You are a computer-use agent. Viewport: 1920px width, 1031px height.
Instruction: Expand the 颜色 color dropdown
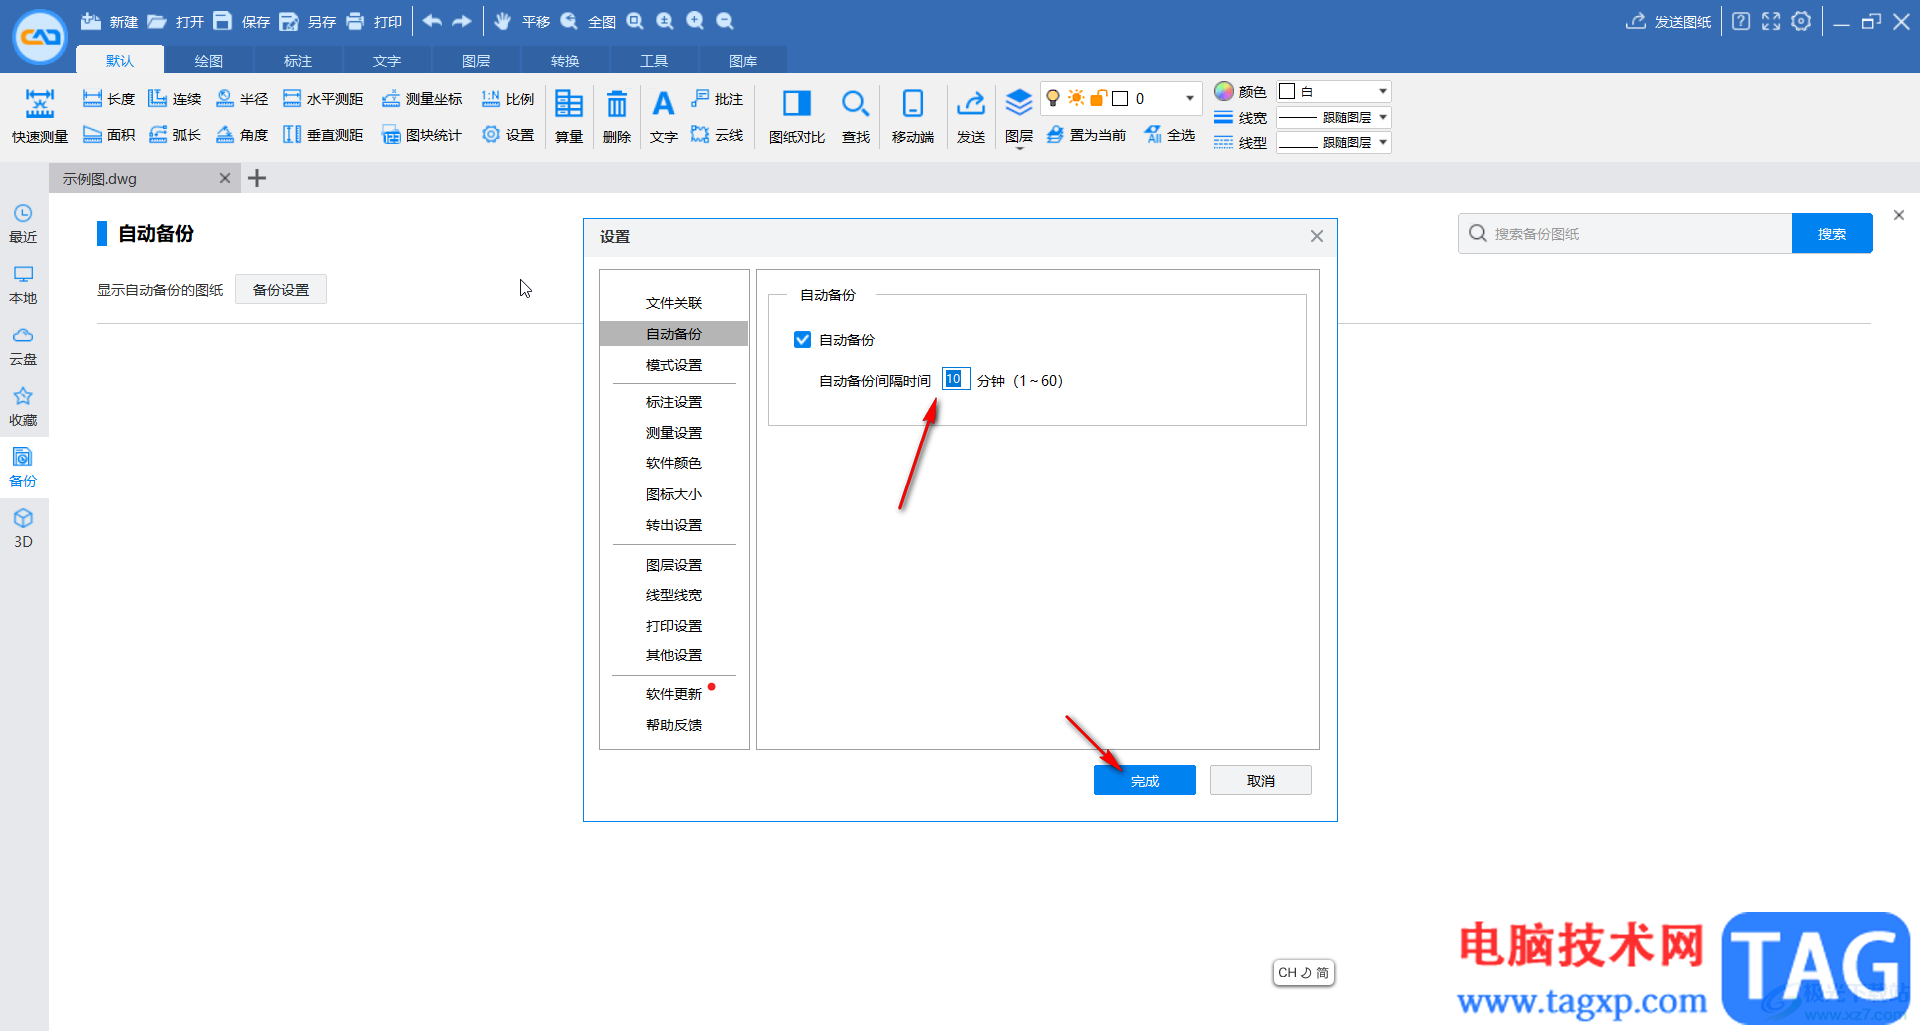(x=1383, y=91)
